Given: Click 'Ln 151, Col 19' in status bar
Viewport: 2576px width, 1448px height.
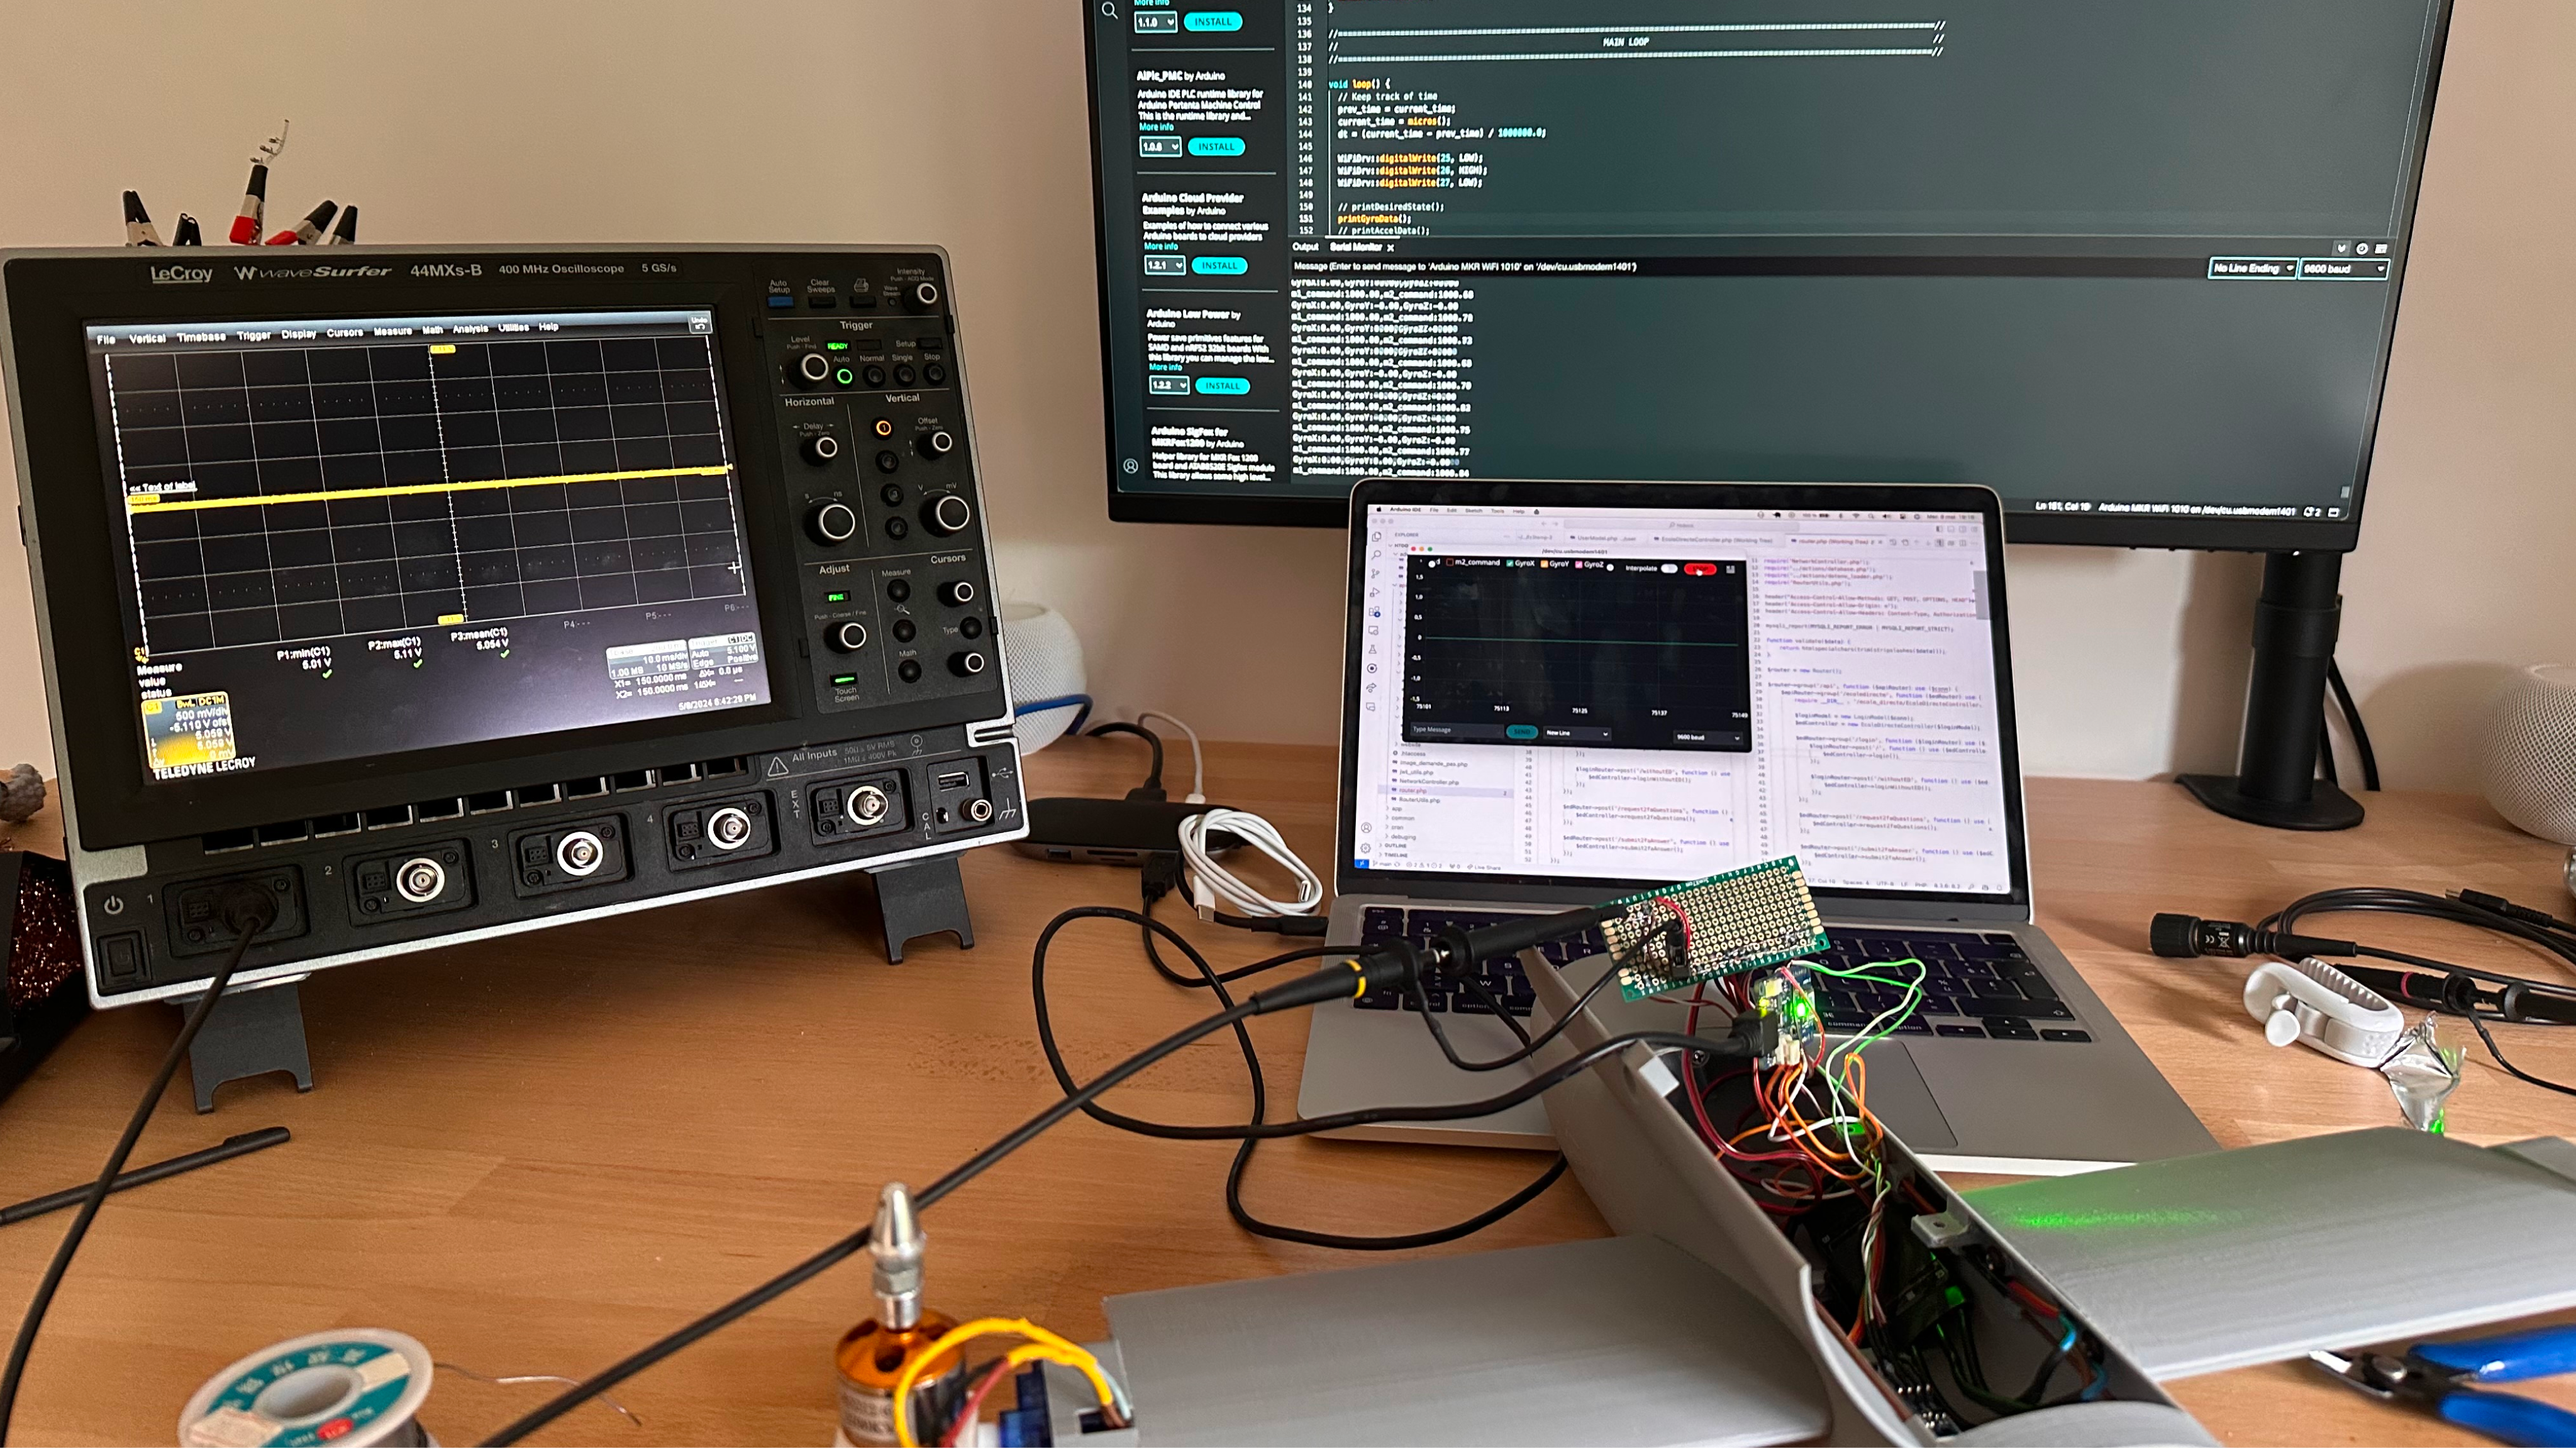Looking at the screenshot, I should 2063,507.
